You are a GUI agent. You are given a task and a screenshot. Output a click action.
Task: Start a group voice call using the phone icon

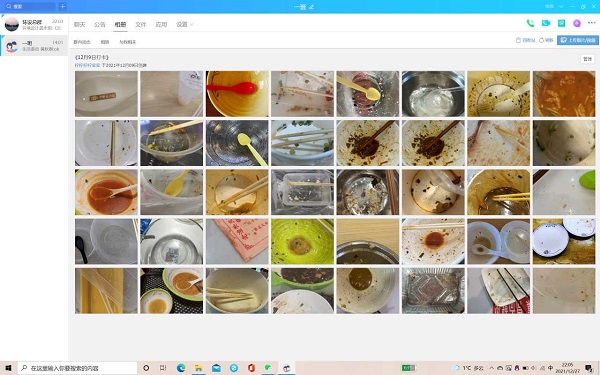pos(530,23)
